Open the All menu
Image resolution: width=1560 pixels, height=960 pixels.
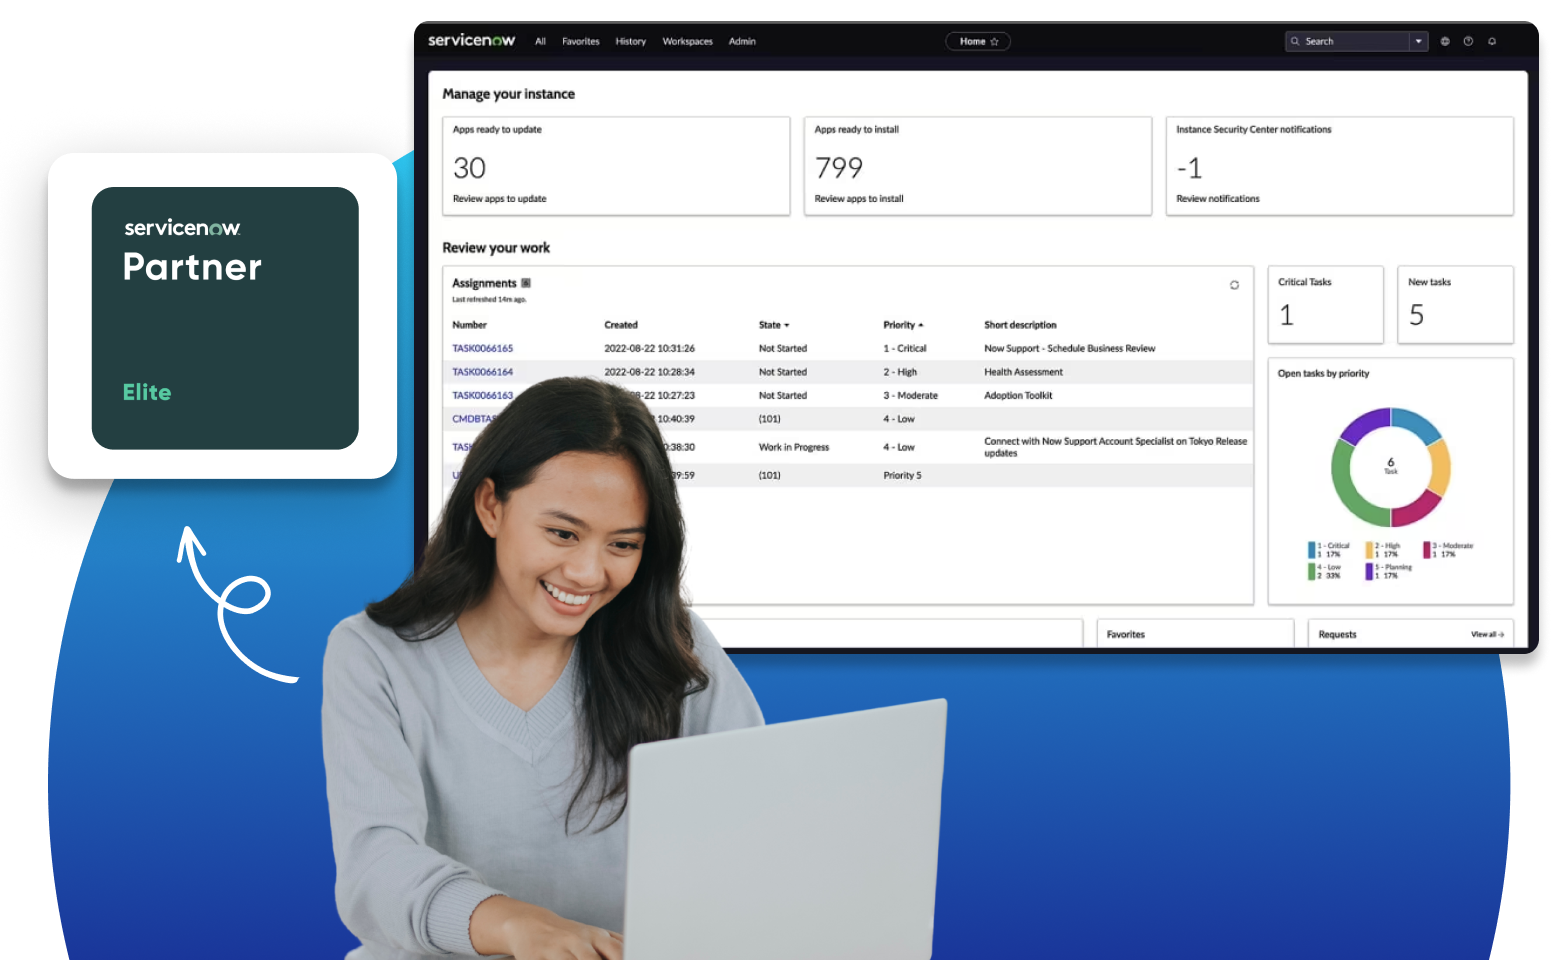pos(540,42)
